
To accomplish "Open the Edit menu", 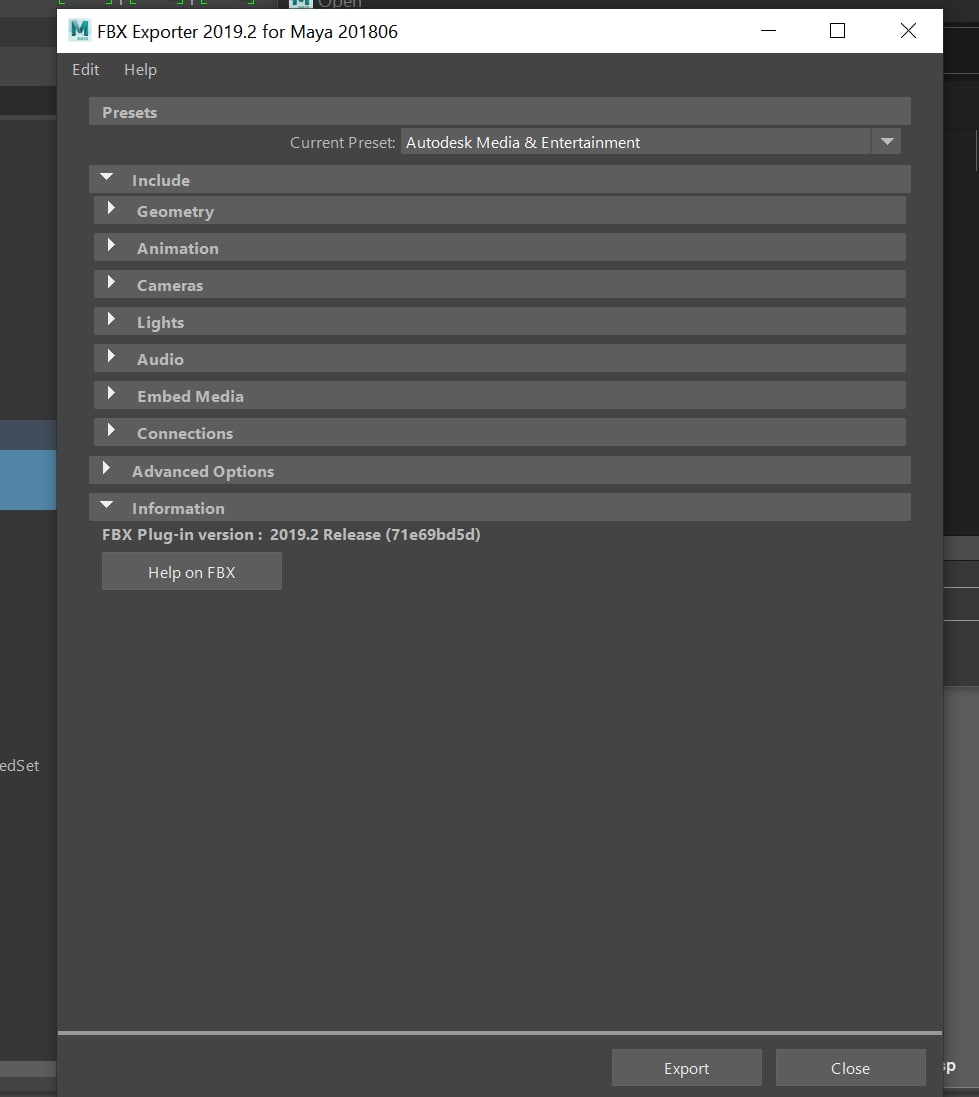I will pos(85,69).
